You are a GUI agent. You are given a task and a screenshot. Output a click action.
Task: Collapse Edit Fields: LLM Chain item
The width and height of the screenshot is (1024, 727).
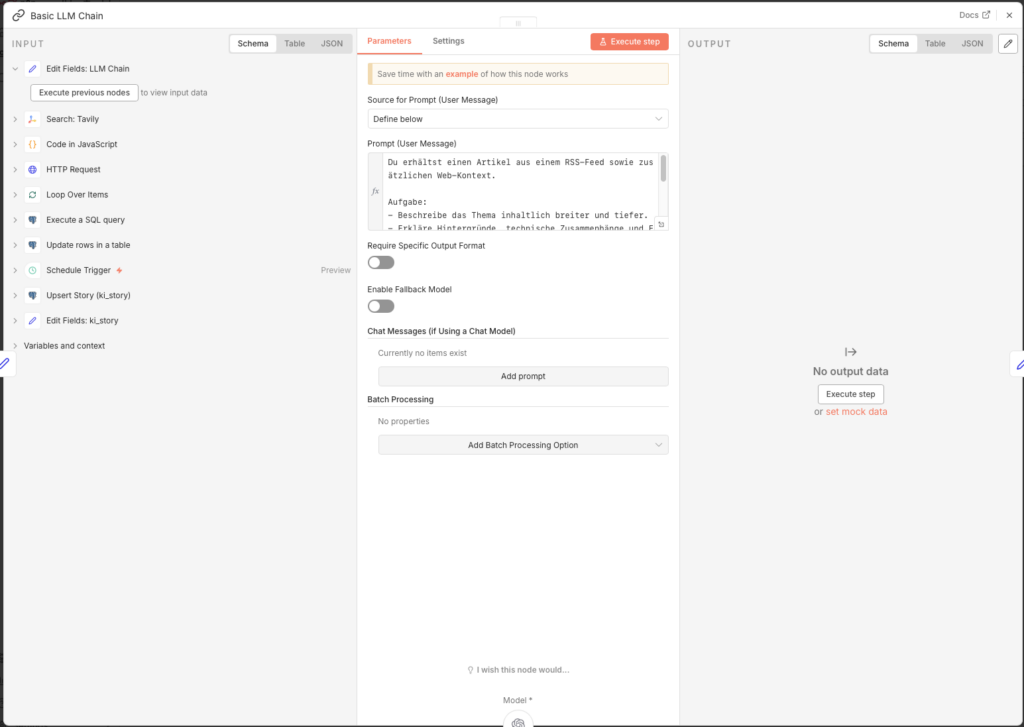coord(15,69)
